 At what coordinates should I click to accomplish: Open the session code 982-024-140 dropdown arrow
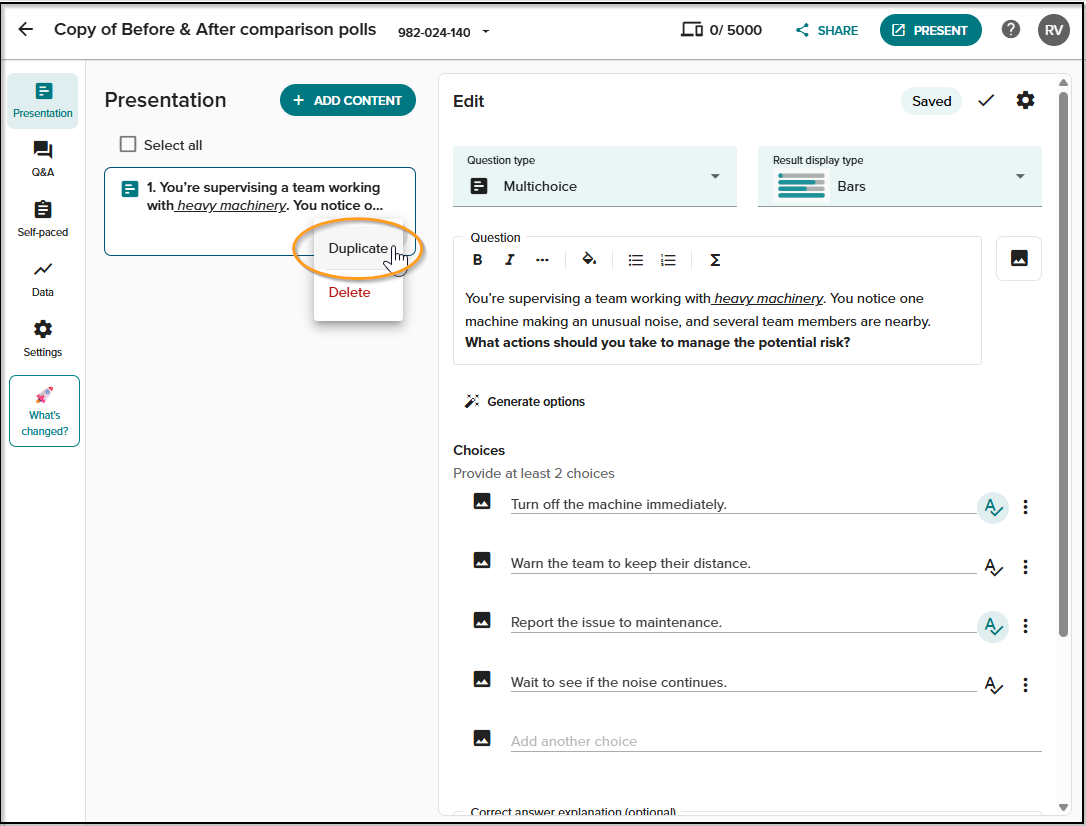pos(486,32)
